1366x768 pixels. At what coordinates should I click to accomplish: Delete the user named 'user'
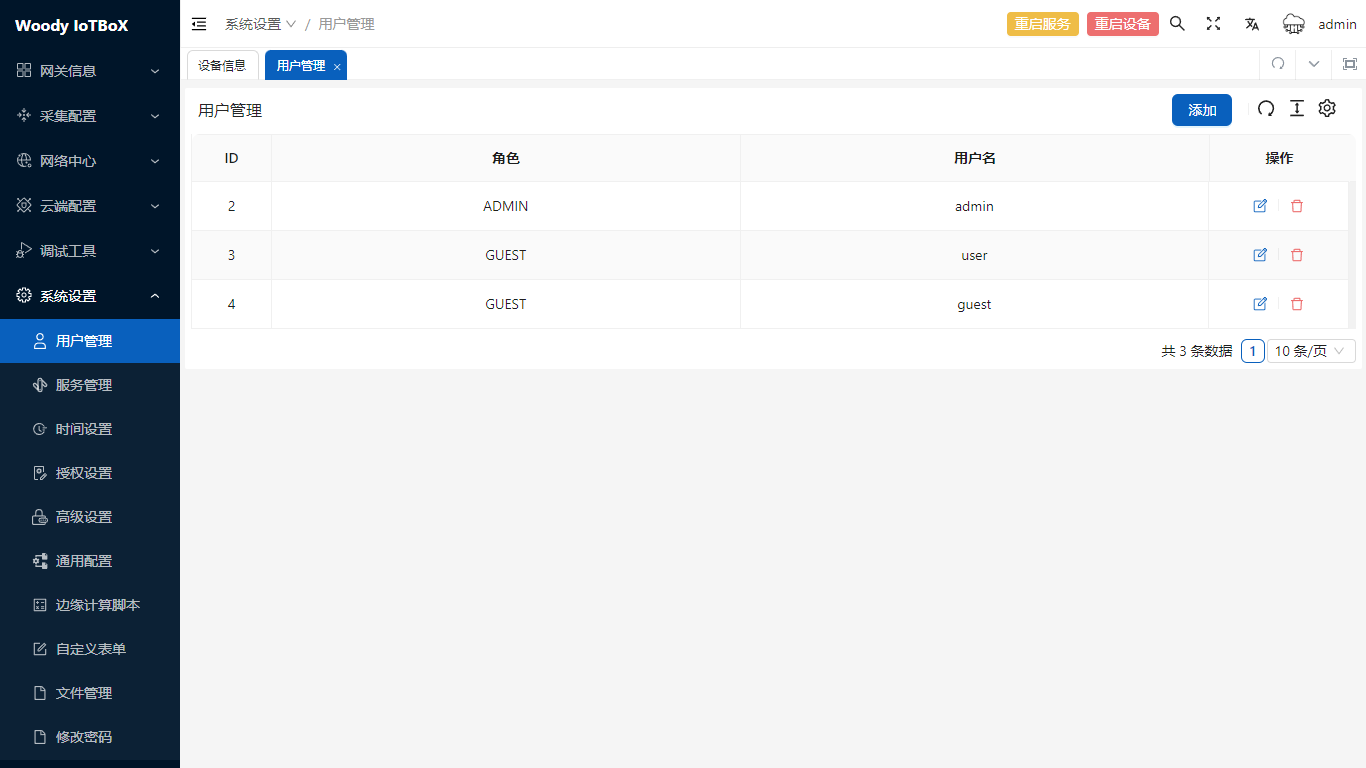point(1297,255)
